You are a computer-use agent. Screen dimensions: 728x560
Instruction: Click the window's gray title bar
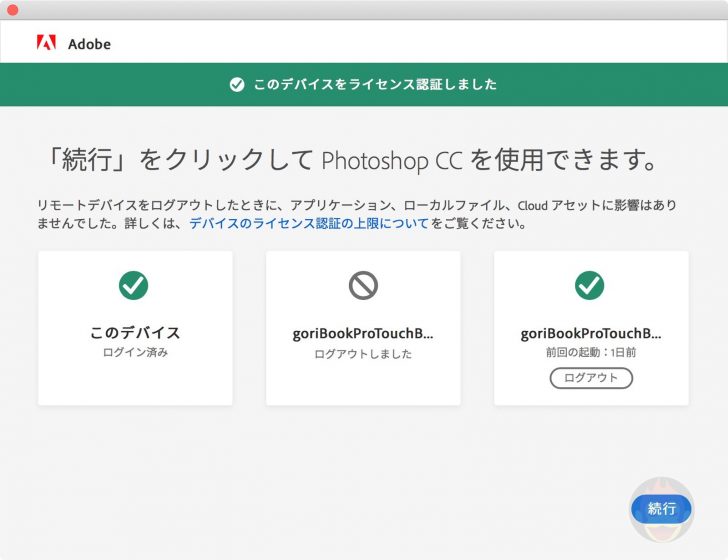[x=364, y=10]
